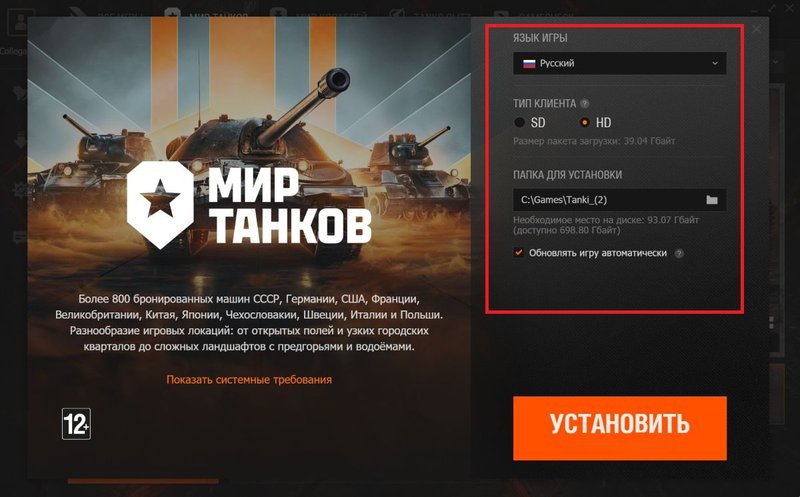
Task: Open the user profile avatar icon
Action: click(x=20, y=23)
